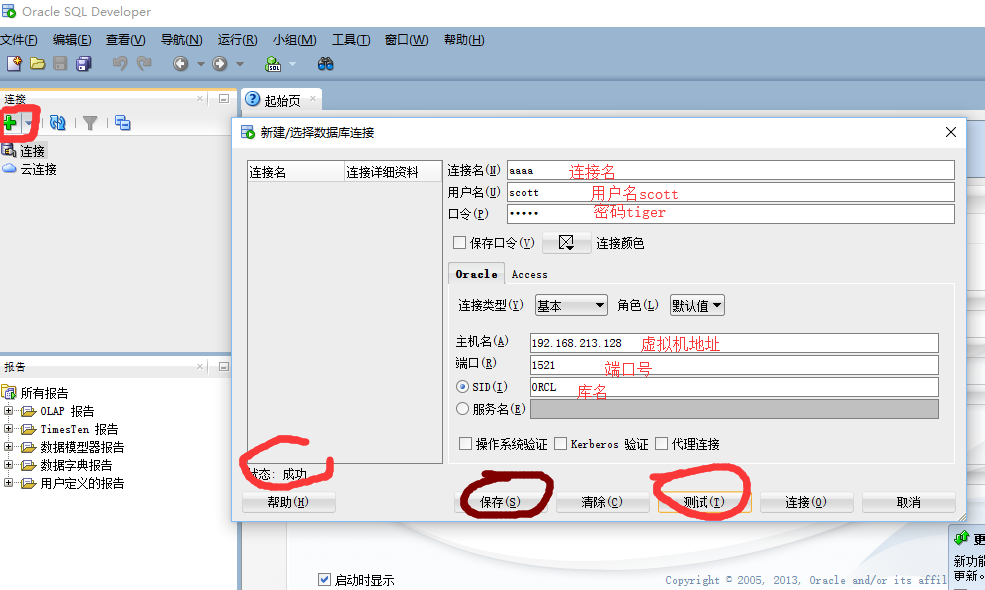
Task: Click the 保存(S) button
Action: 500,502
